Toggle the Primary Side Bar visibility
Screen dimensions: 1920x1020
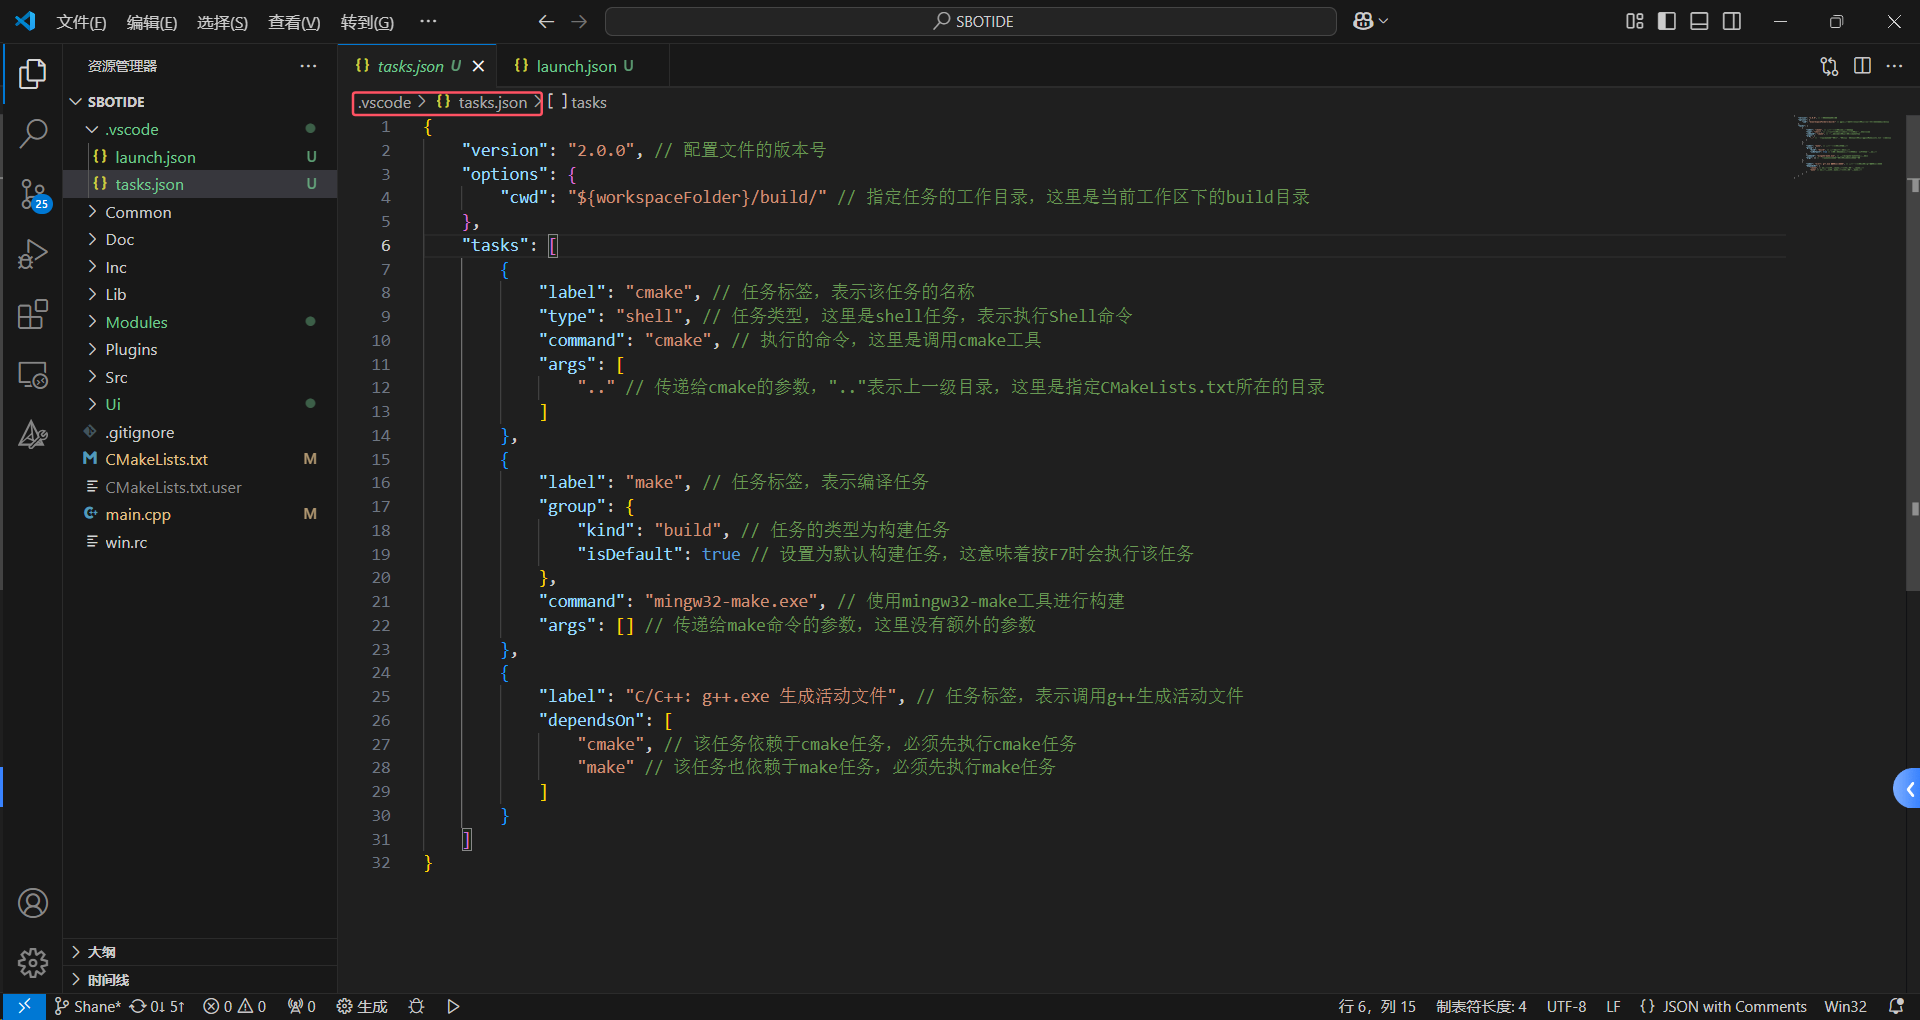pos(1667,21)
